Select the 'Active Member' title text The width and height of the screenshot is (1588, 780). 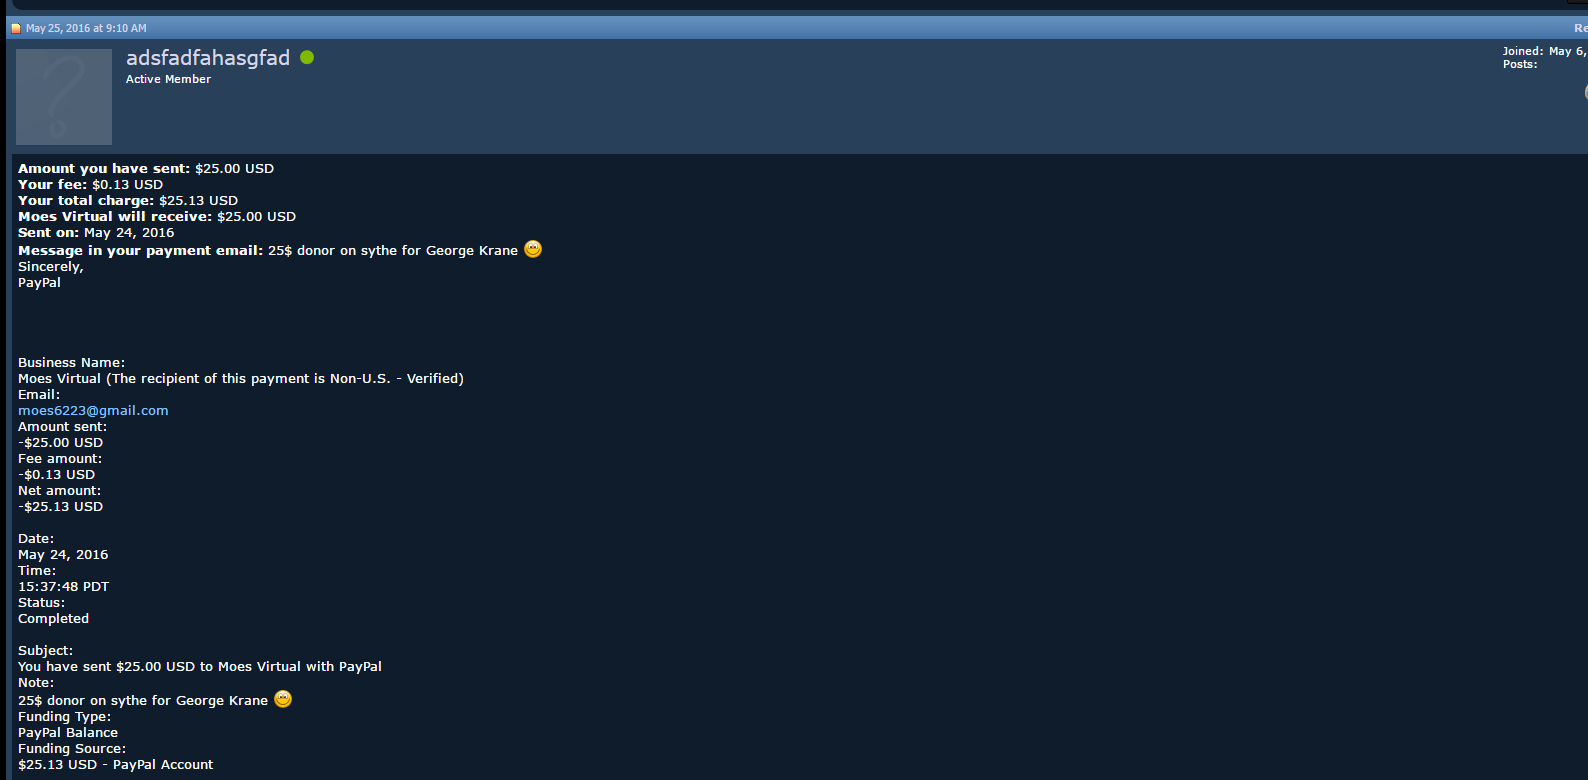pos(168,79)
